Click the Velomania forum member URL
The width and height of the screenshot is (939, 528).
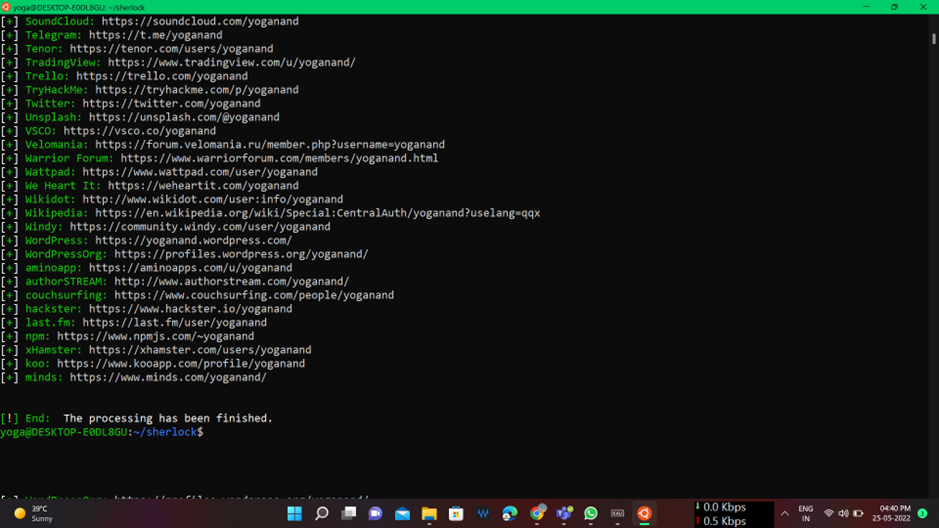click(x=270, y=144)
